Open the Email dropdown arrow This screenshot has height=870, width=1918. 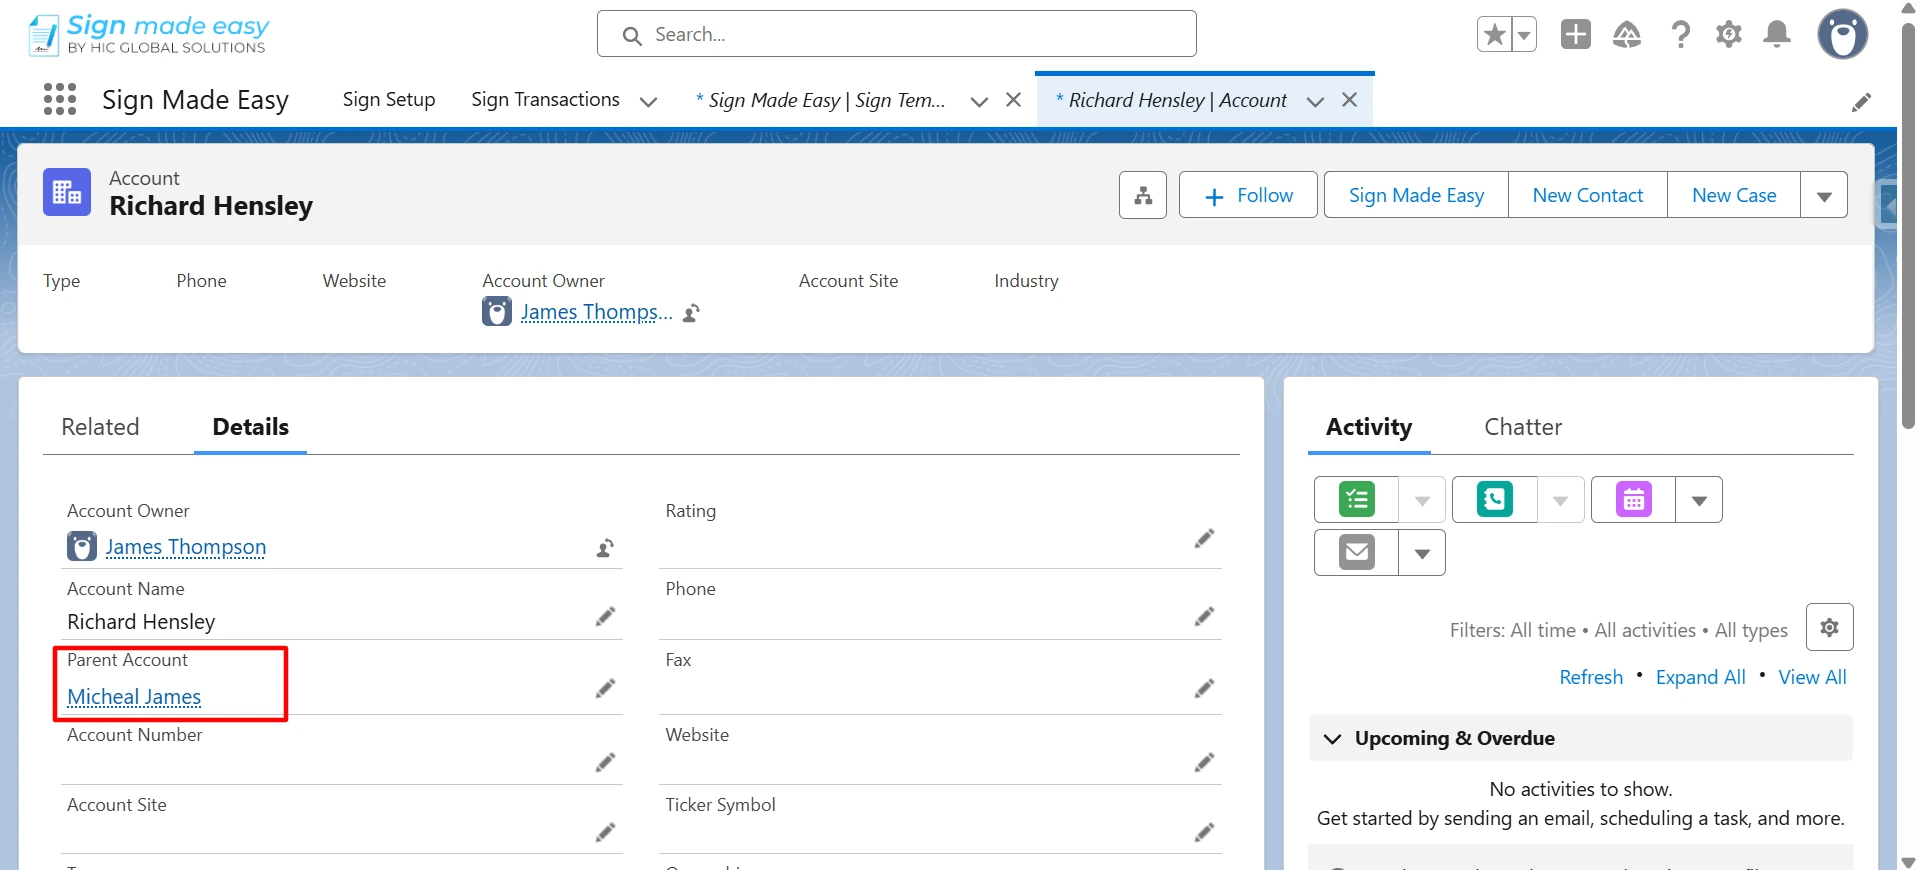click(1422, 552)
